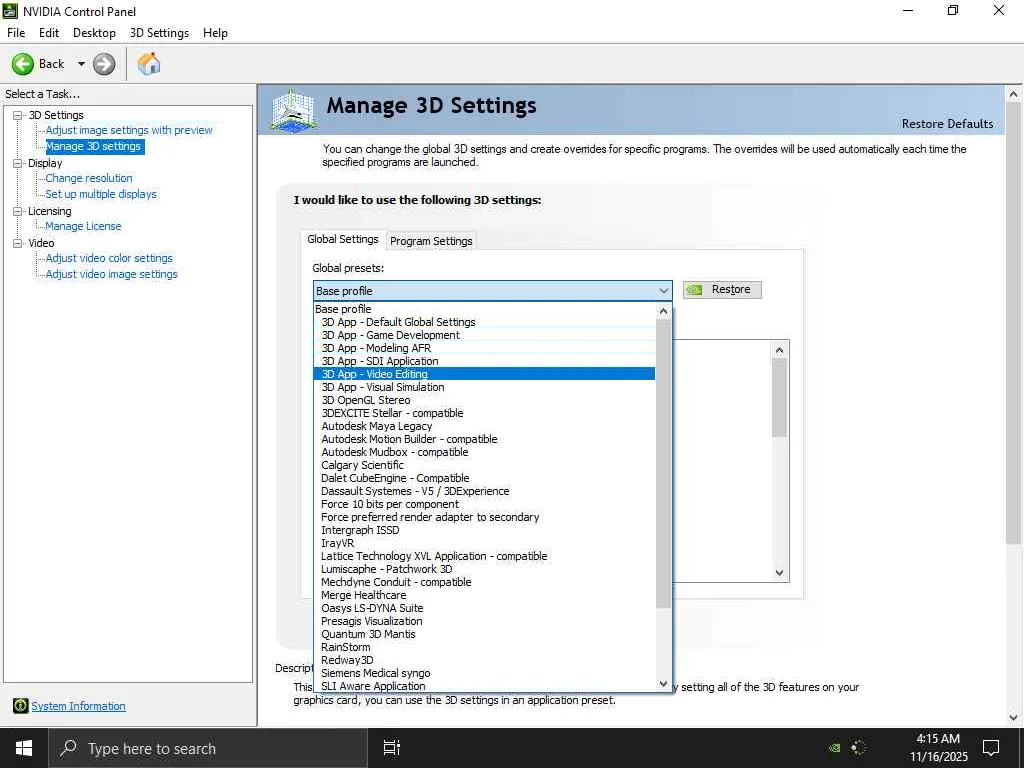Collapse the Display tree node
This screenshot has width=1024, height=768.
point(18,163)
